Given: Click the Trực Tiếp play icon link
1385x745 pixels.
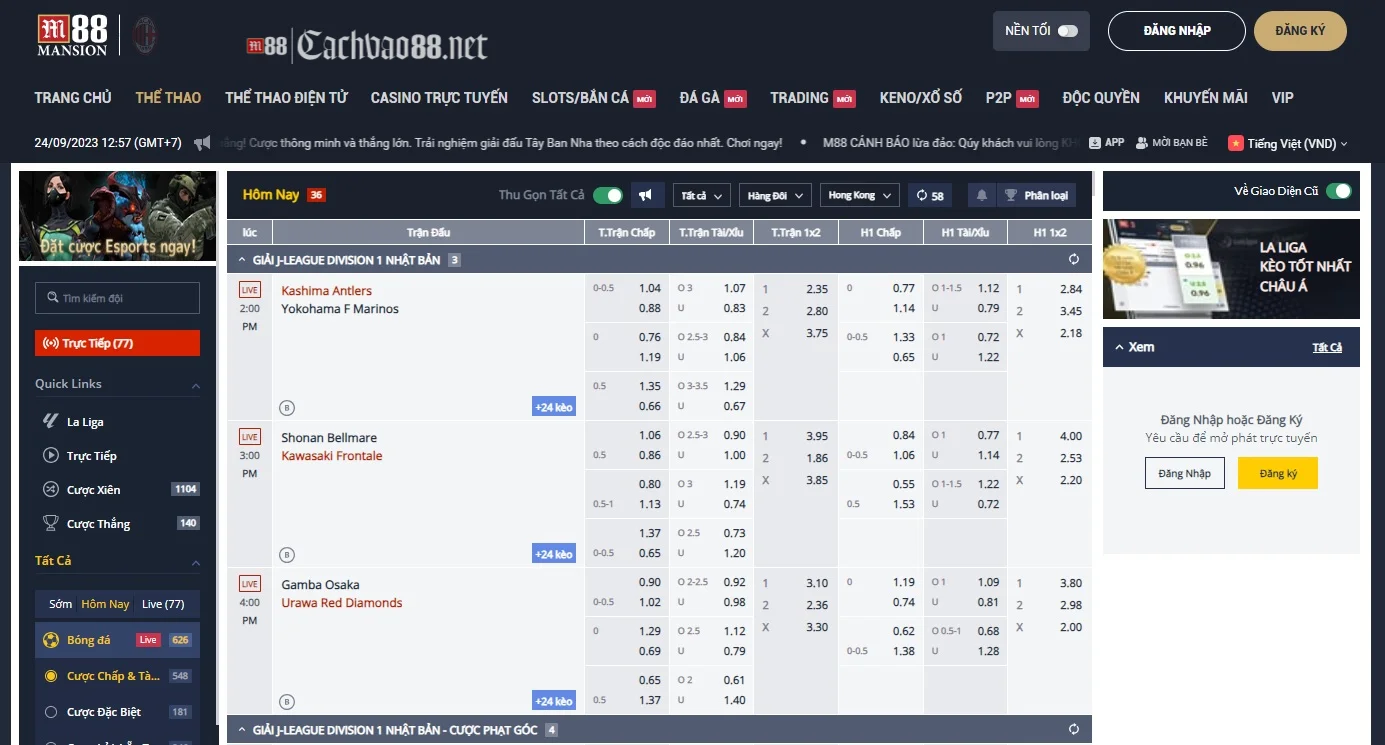Looking at the screenshot, I should tap(51, 456).
